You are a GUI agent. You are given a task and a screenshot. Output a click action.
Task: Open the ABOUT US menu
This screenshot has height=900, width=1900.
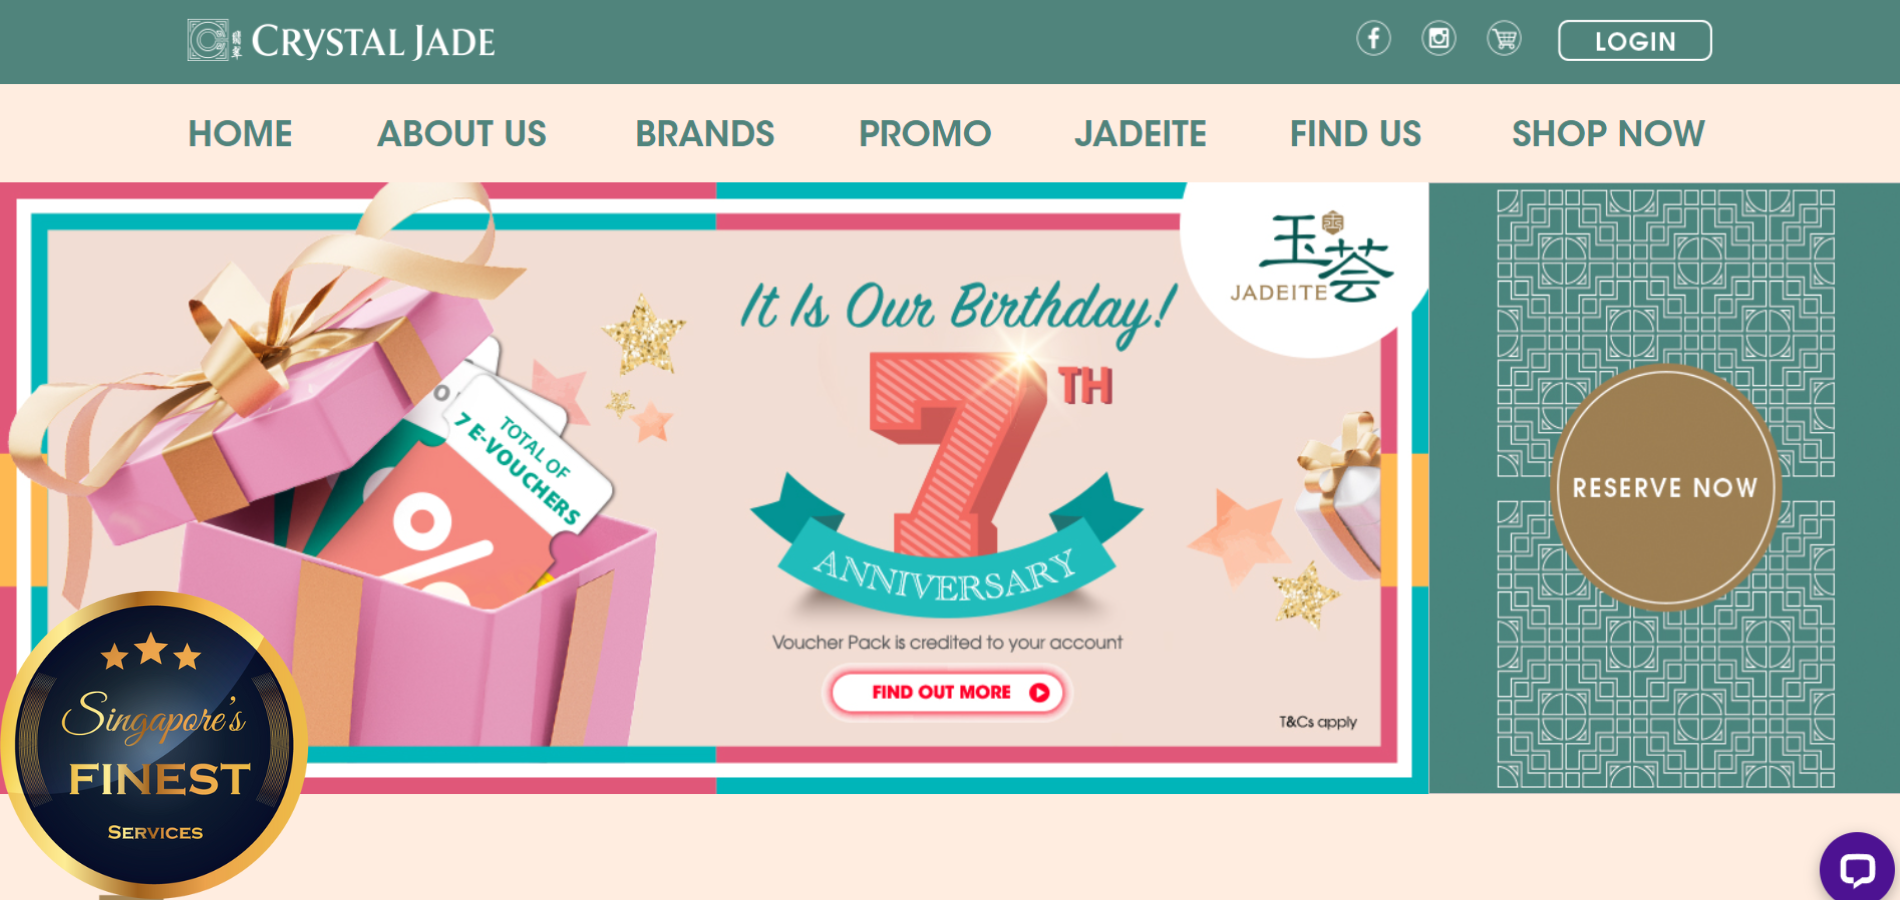click(462, 133)
